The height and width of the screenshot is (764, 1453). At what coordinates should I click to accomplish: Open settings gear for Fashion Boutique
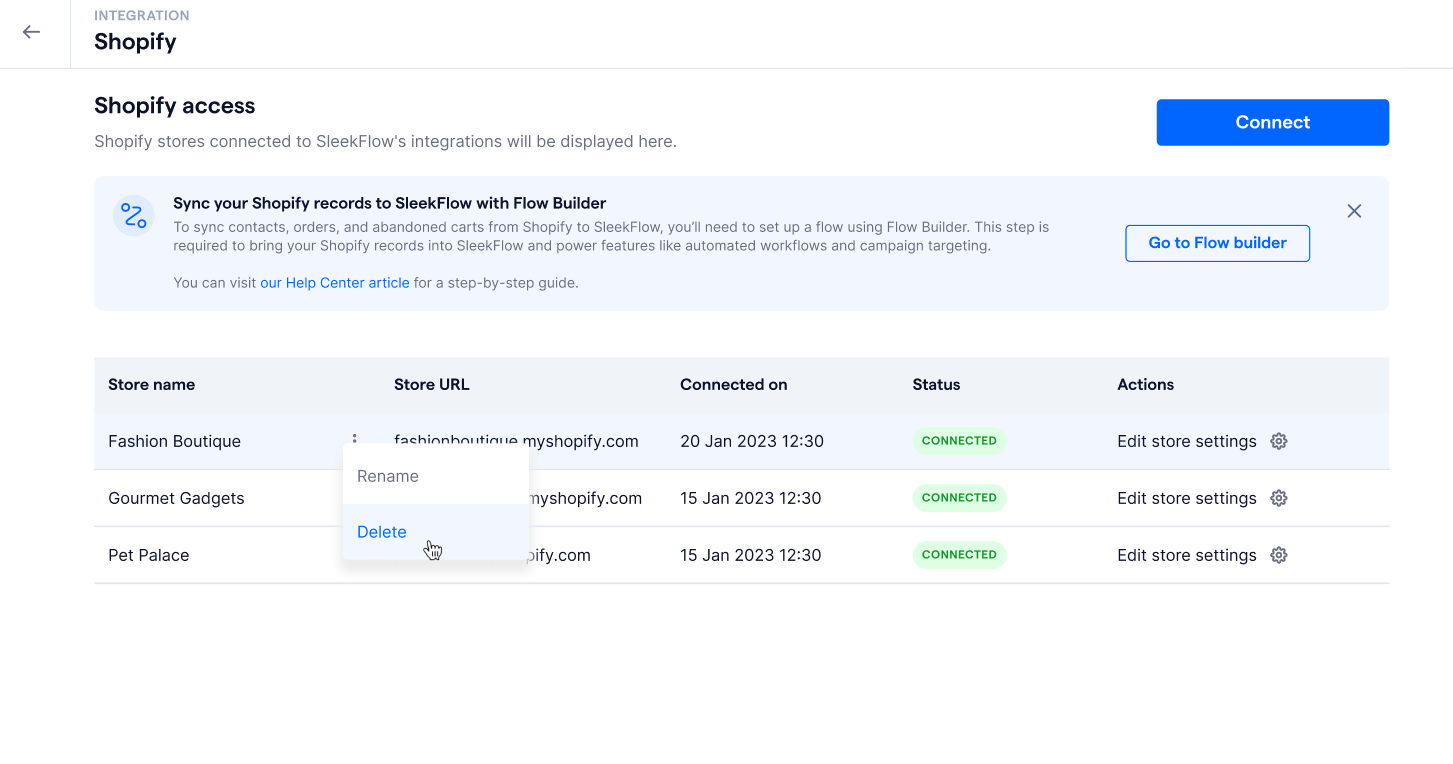click(1278, 441)
